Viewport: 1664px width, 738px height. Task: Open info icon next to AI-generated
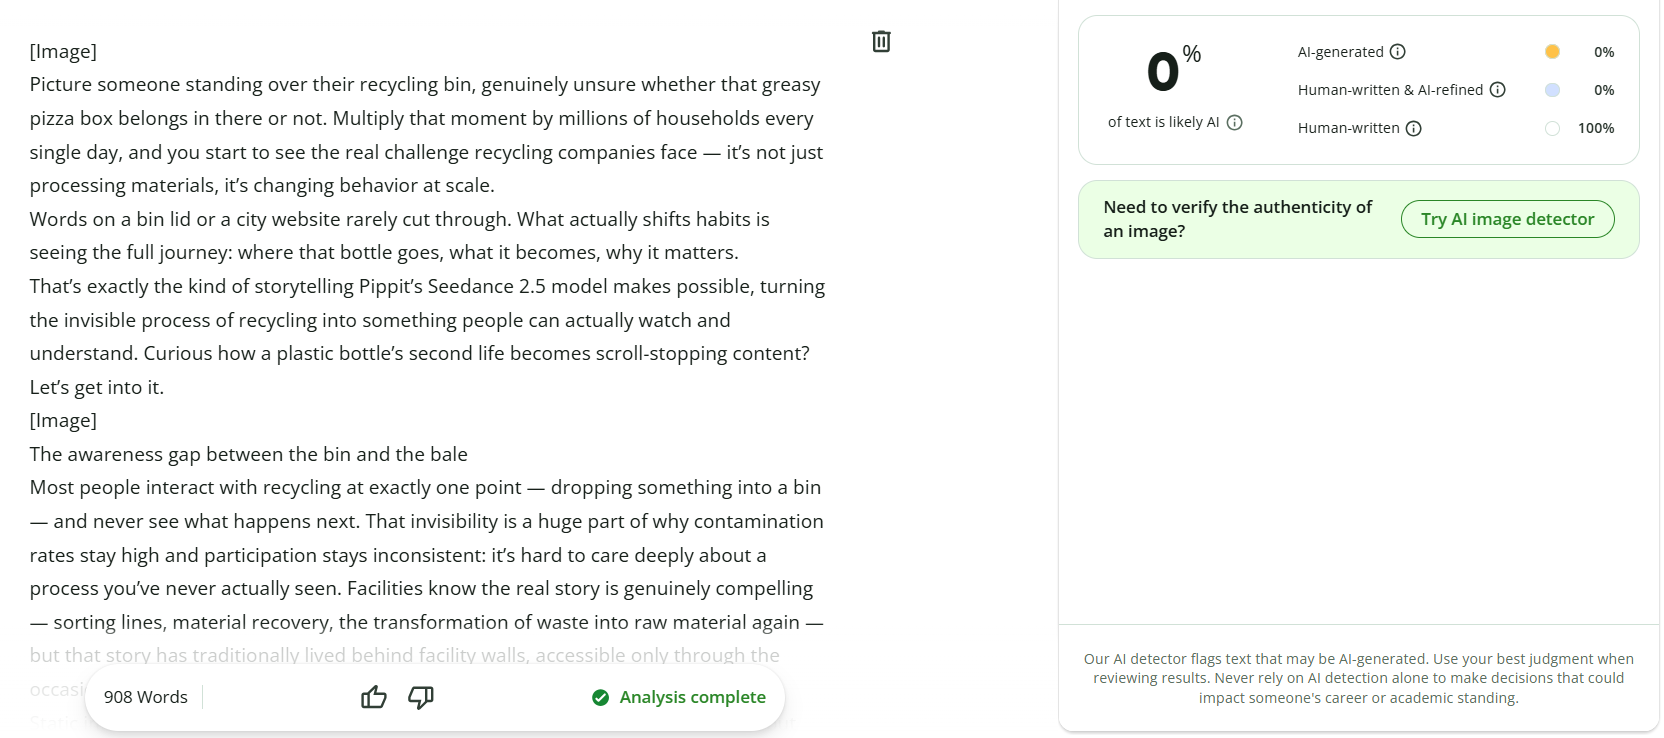pos(1398,52)
